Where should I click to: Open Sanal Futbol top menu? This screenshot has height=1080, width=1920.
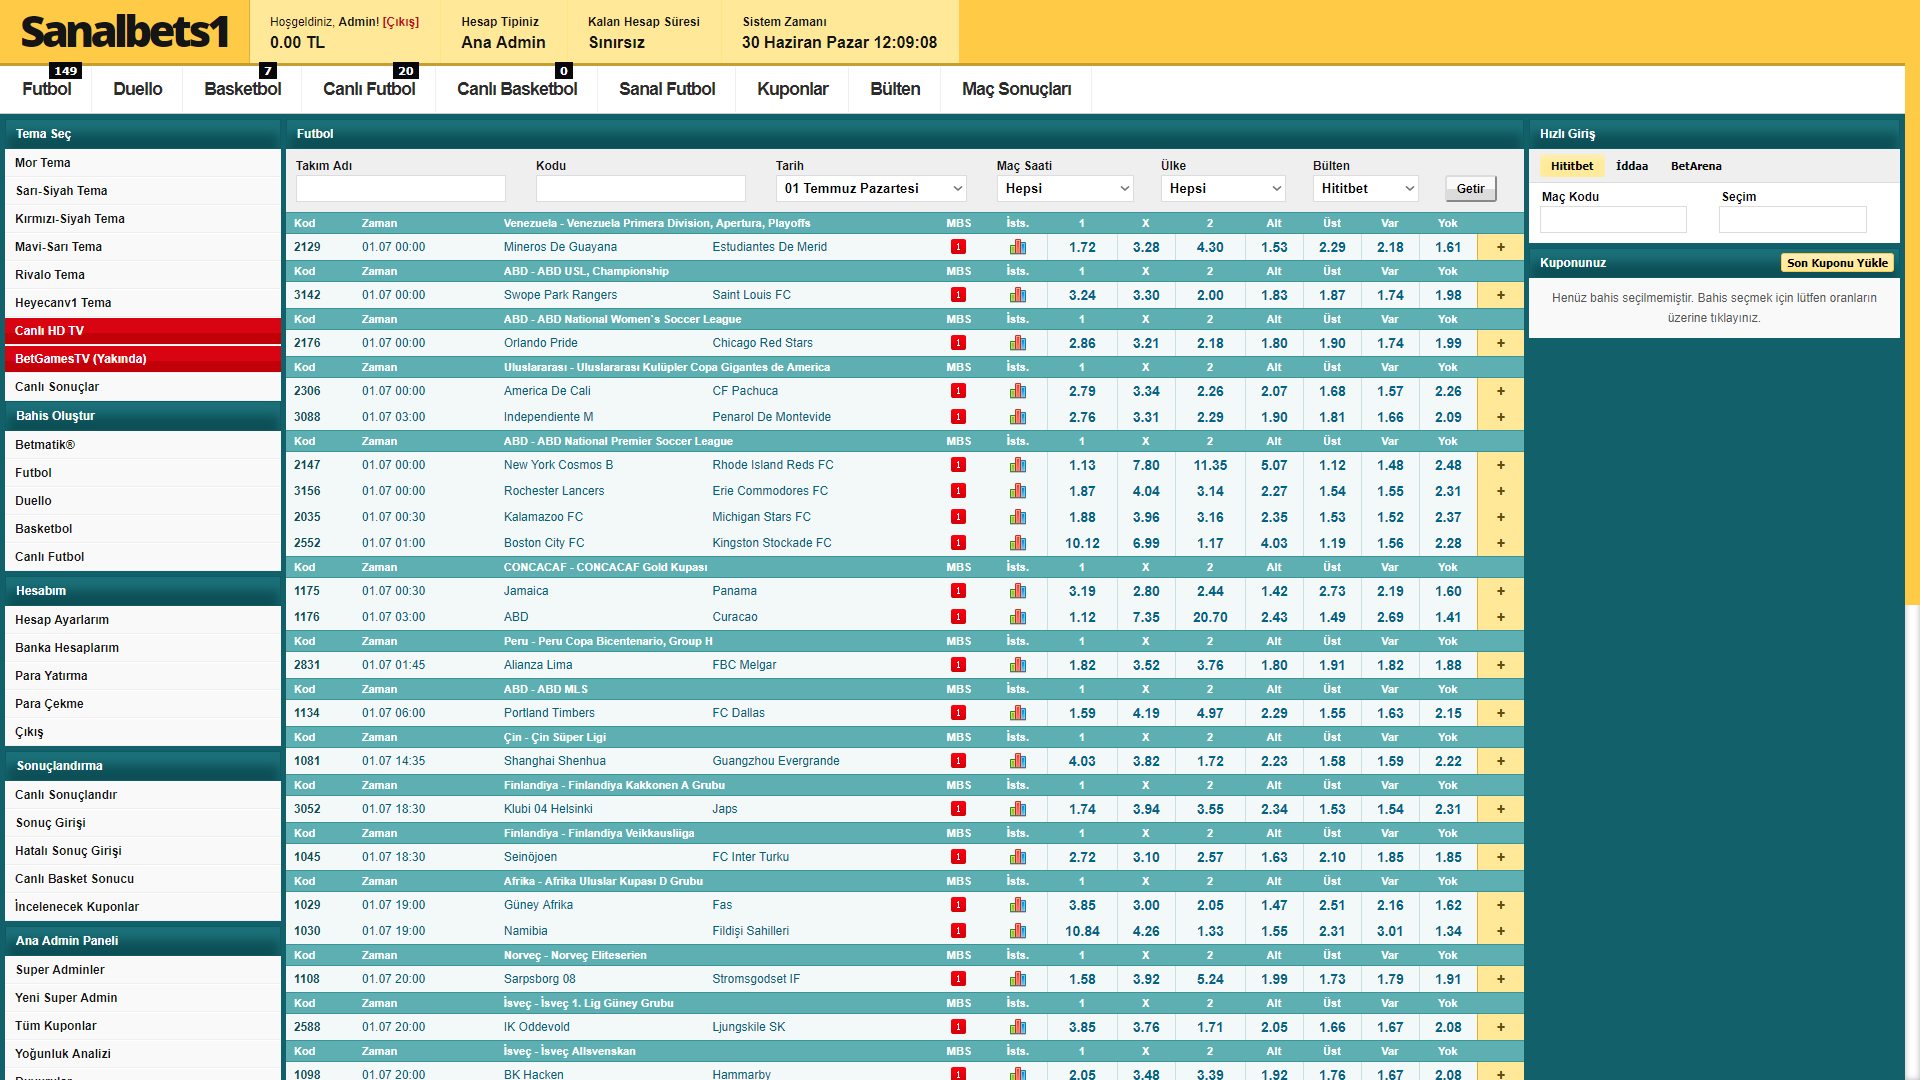click(x=667, y=89)
